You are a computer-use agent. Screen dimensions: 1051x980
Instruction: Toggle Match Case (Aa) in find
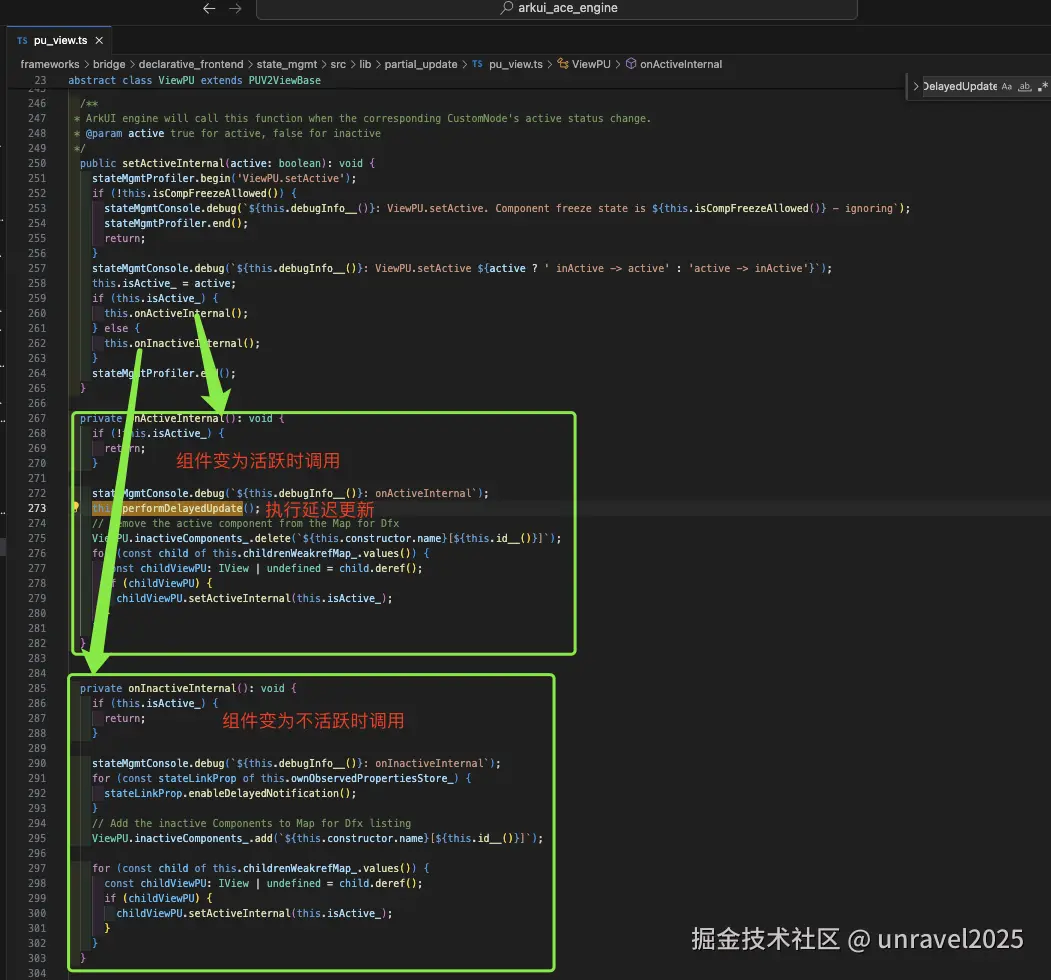click(1007, 86)
